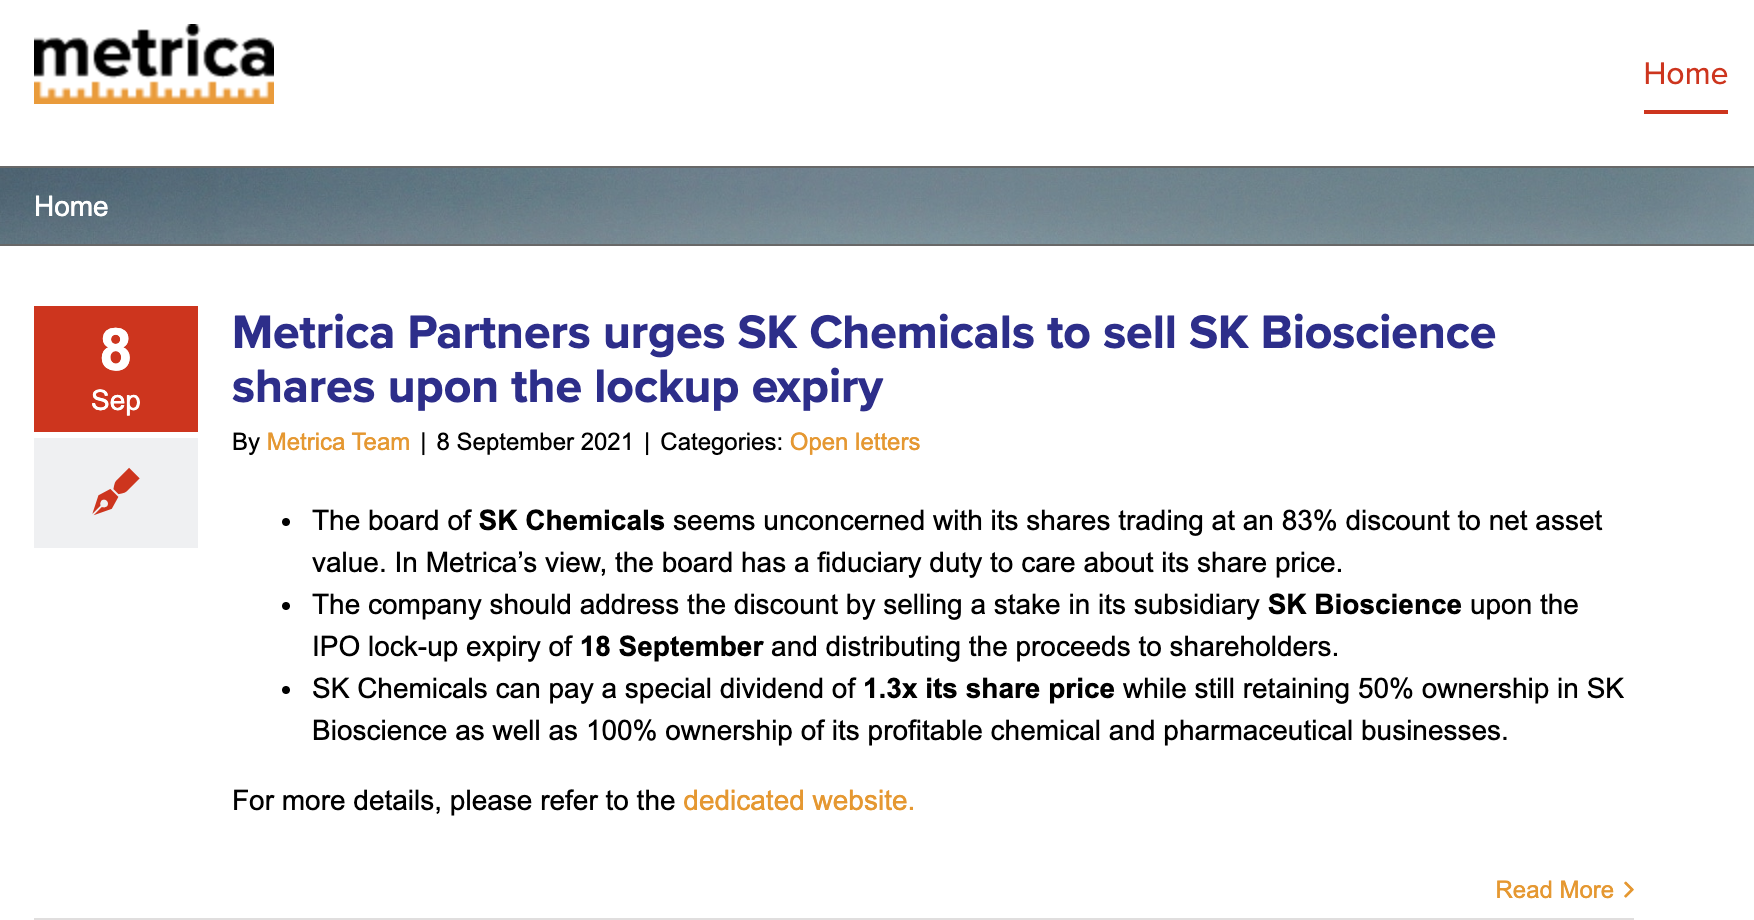Click the orange ruler graphic under logo
Image resolution: width=1754 pixels, height=920 pixels.
click(x=154, y=93)
